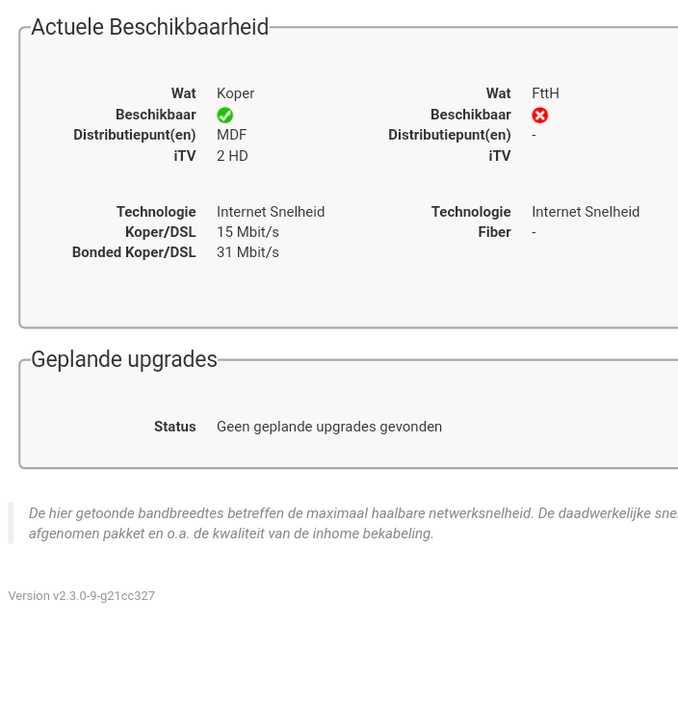Click the Bonded Koper/DSL row label
This screenshot has height=704, width=678.
tap(134, 252)
